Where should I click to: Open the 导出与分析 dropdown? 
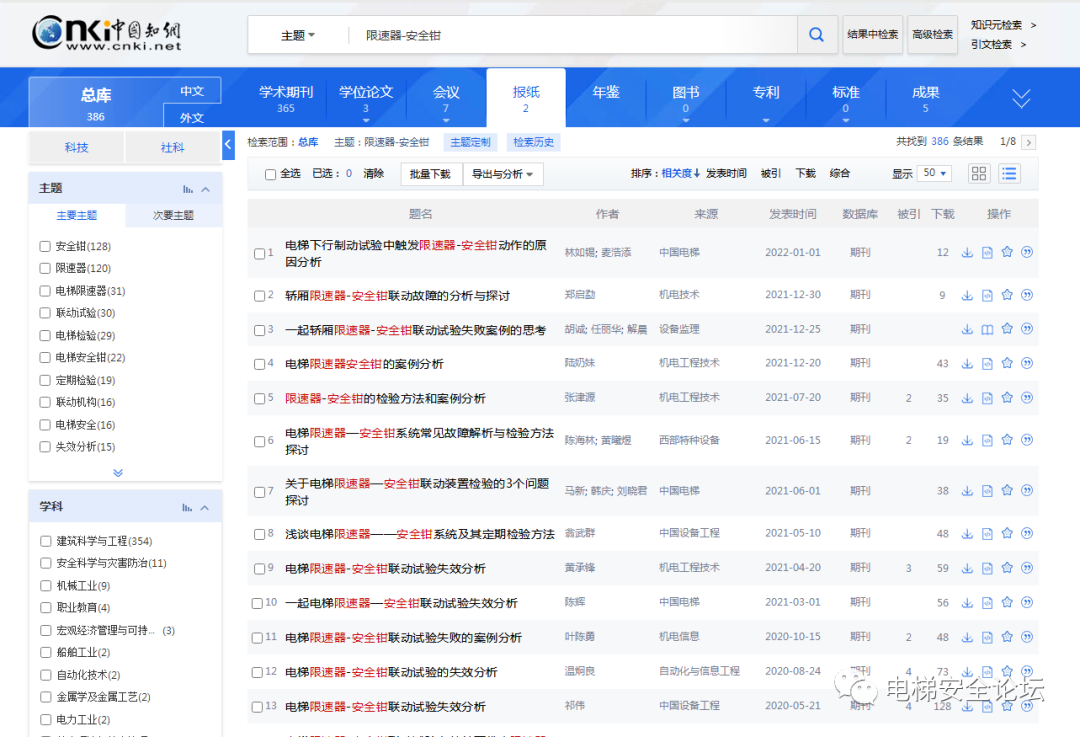coord(503,174)
